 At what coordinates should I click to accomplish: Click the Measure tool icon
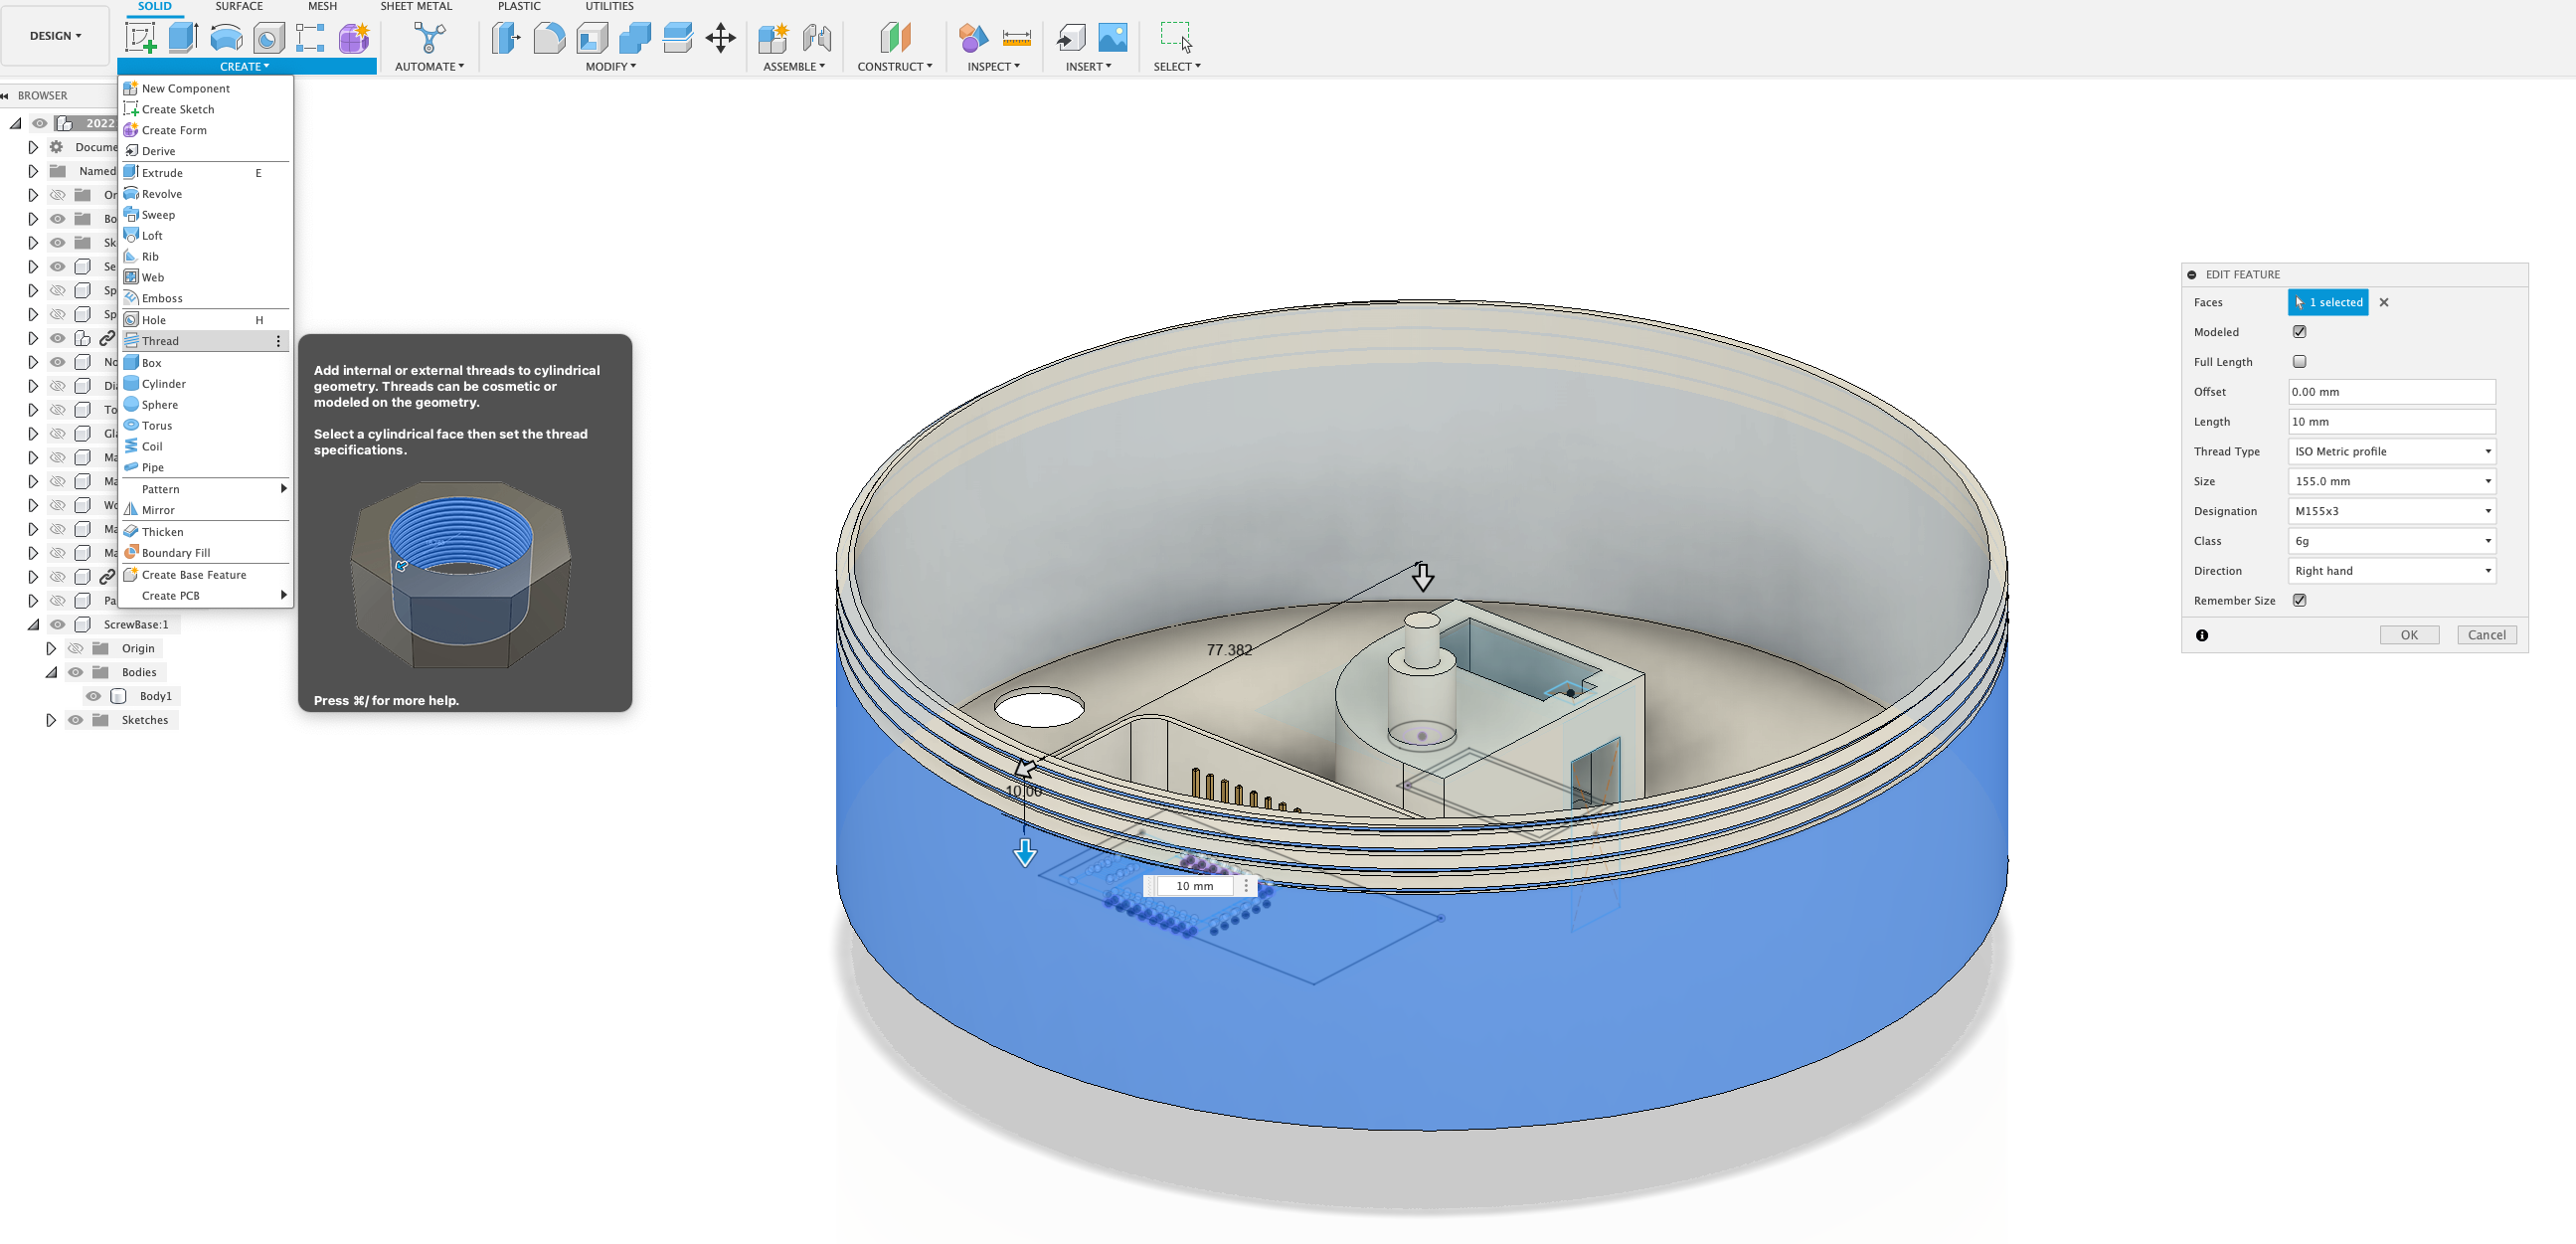tap(1016, 38)
